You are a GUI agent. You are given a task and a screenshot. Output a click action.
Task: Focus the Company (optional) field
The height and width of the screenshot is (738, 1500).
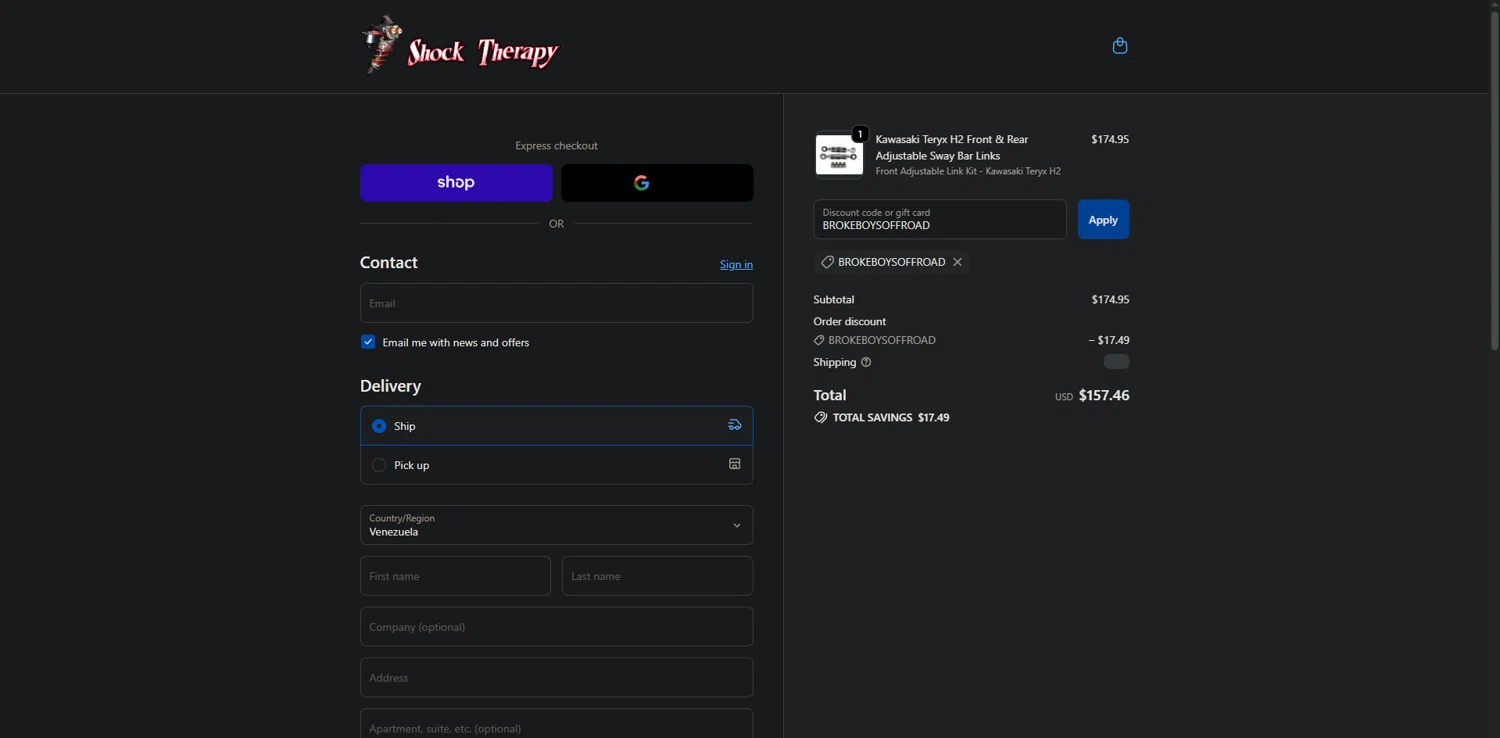[x=556, y=627]
